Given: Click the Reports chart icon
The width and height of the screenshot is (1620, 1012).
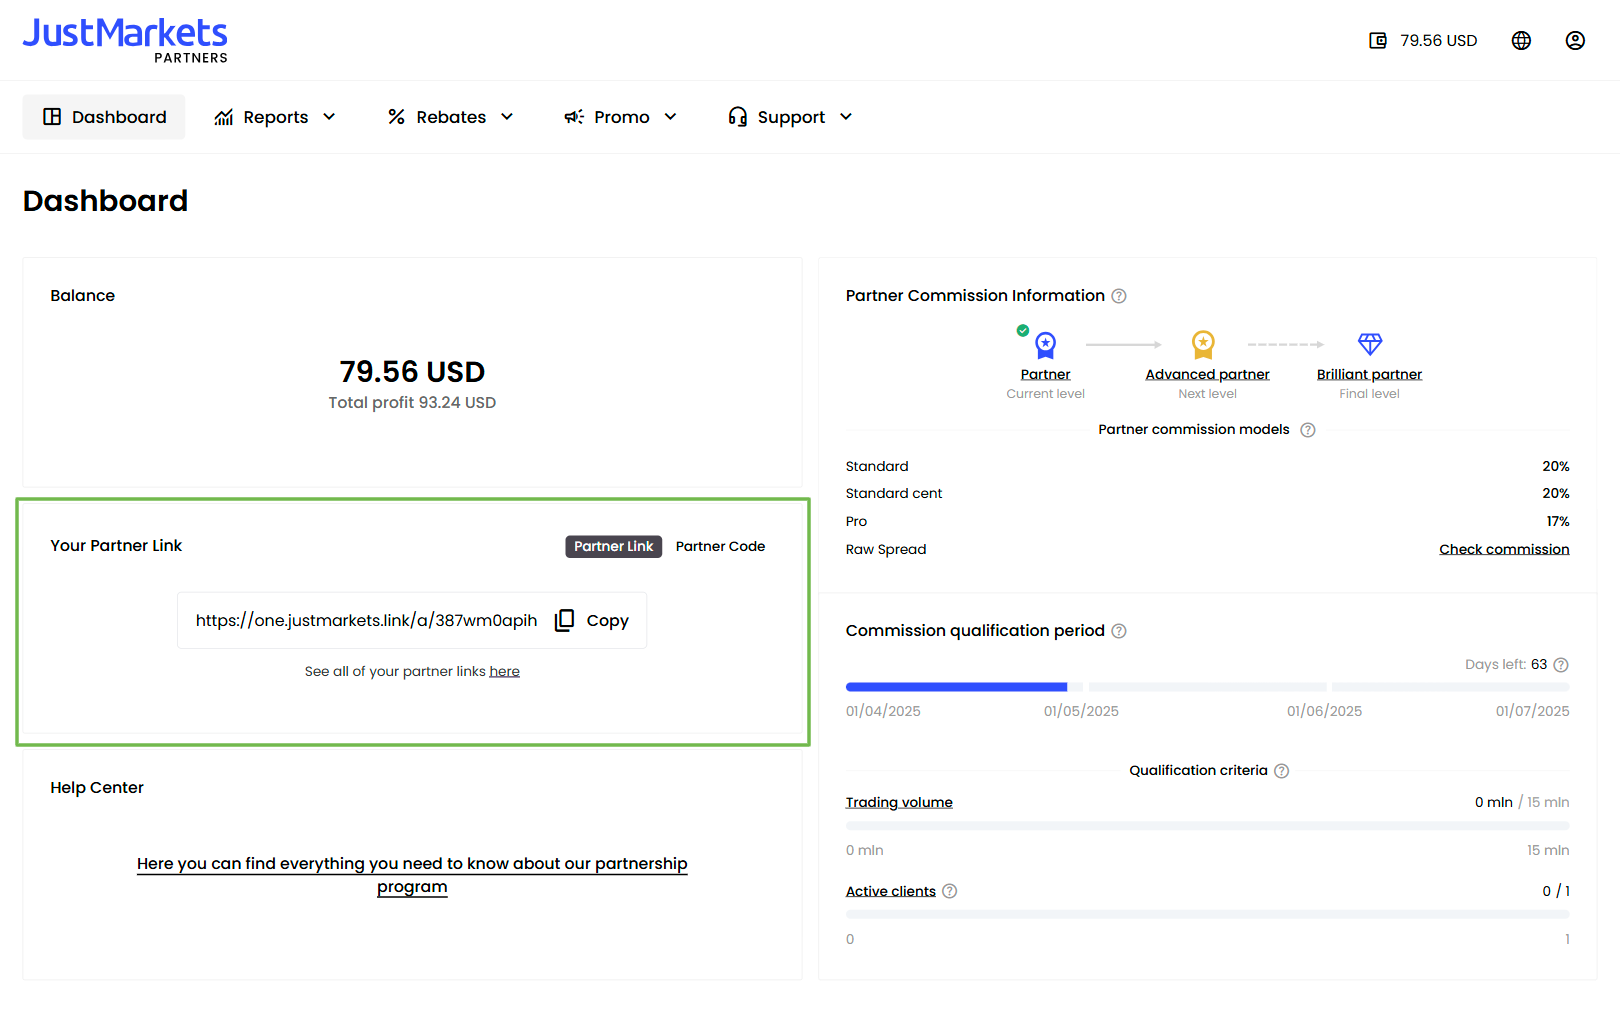Looking at the screenshot, I should [x=224, y=117].
